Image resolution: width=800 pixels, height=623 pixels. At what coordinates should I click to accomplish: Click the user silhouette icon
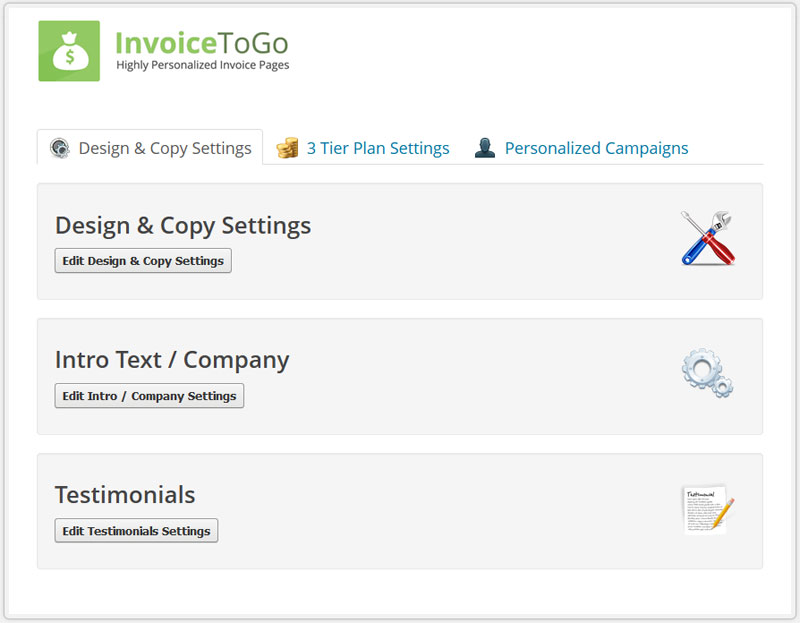click(x=485, y=148)
